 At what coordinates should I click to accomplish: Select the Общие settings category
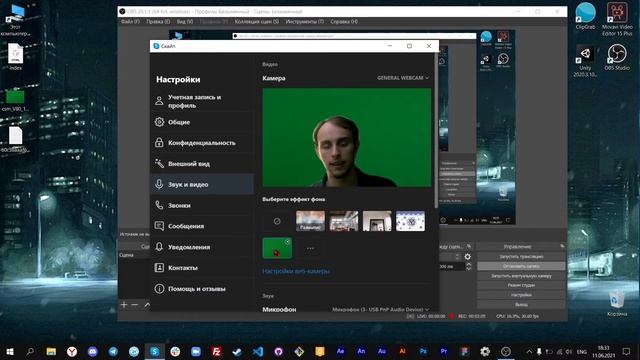coord(202,122)
